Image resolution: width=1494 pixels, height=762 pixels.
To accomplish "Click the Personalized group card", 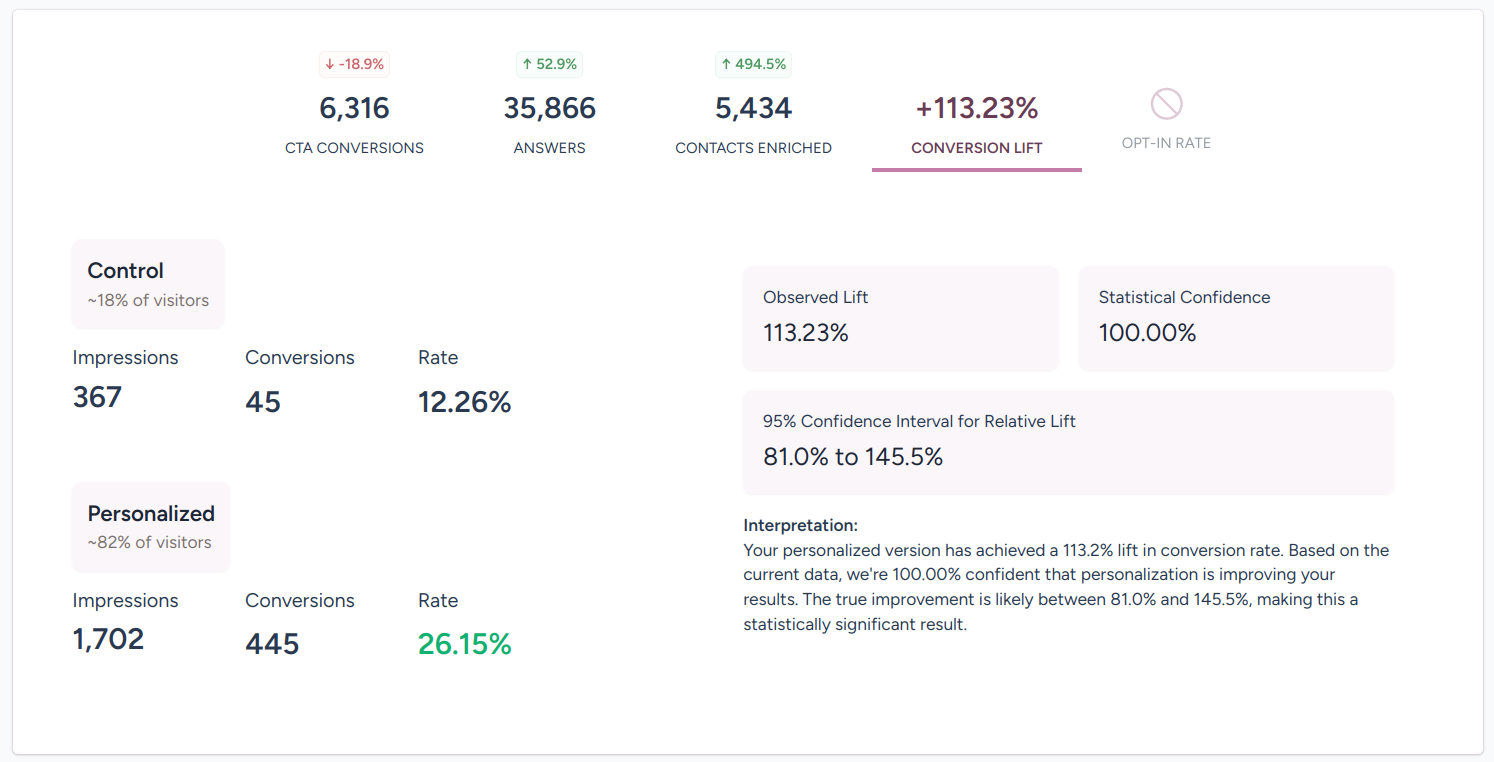I will [x=151, y=527].
